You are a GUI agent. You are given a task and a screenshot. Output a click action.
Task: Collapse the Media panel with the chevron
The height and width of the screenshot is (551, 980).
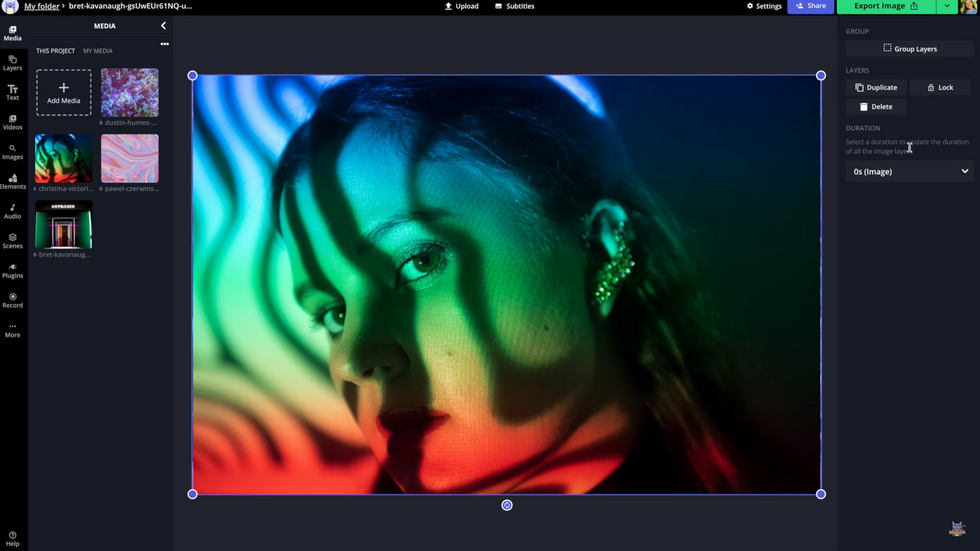click(163, 26)
